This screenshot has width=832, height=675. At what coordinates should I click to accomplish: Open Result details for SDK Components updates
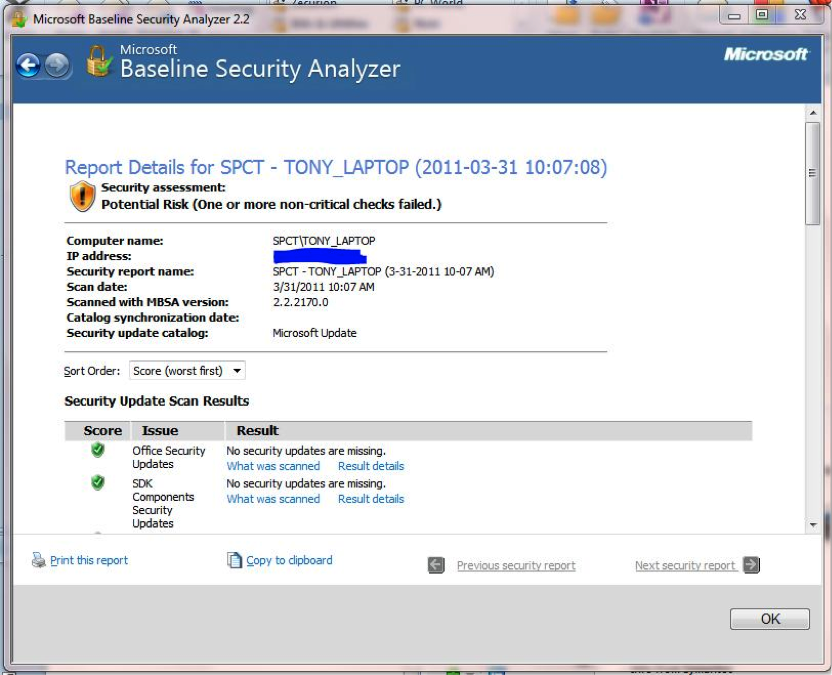pos(371,499)
